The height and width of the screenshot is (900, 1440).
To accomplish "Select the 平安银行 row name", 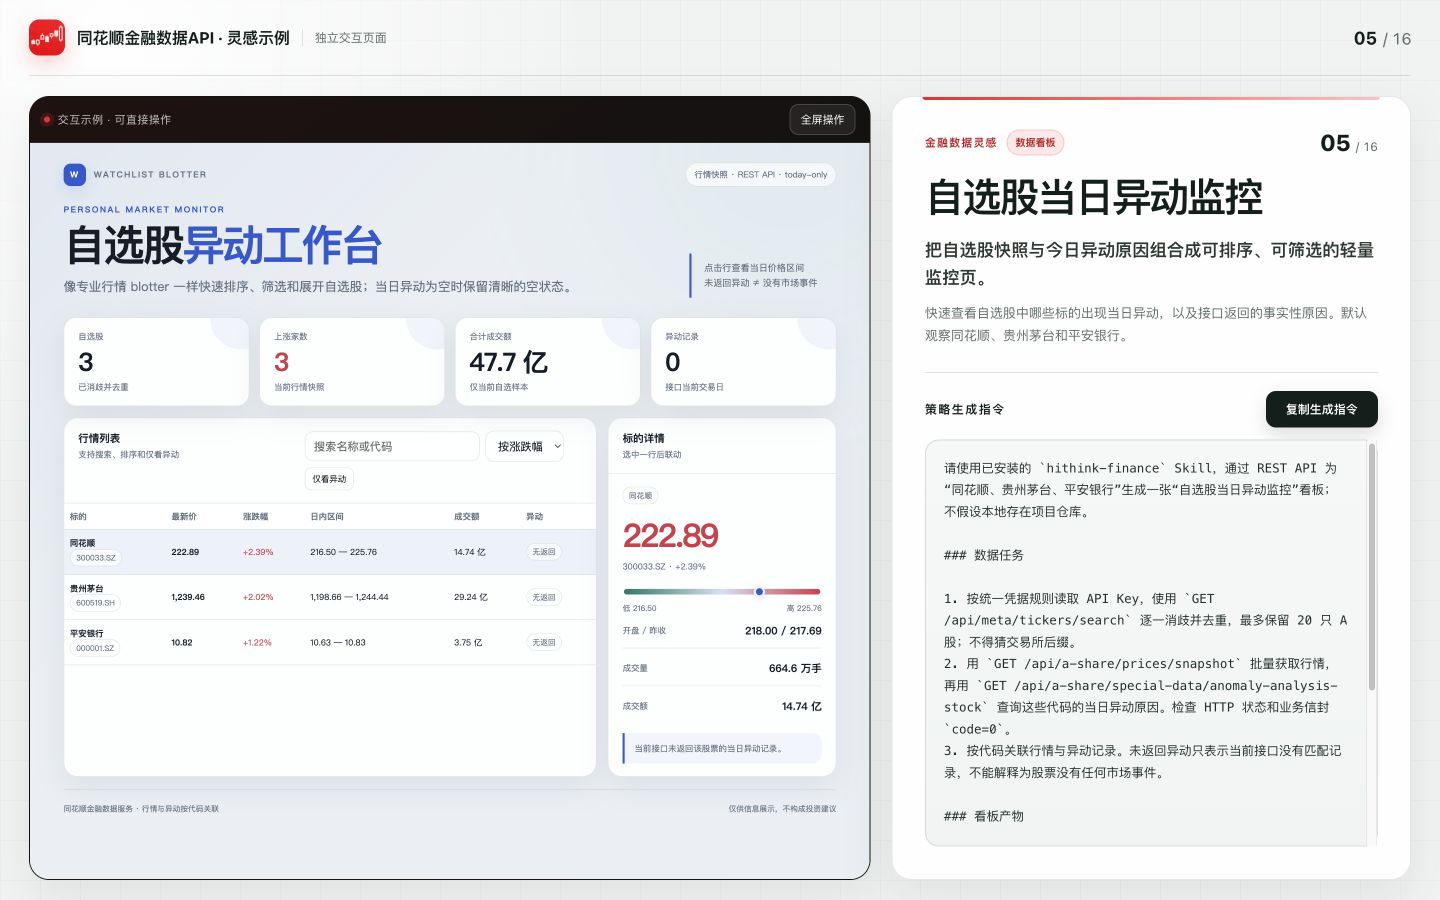I will click(86, 633).
